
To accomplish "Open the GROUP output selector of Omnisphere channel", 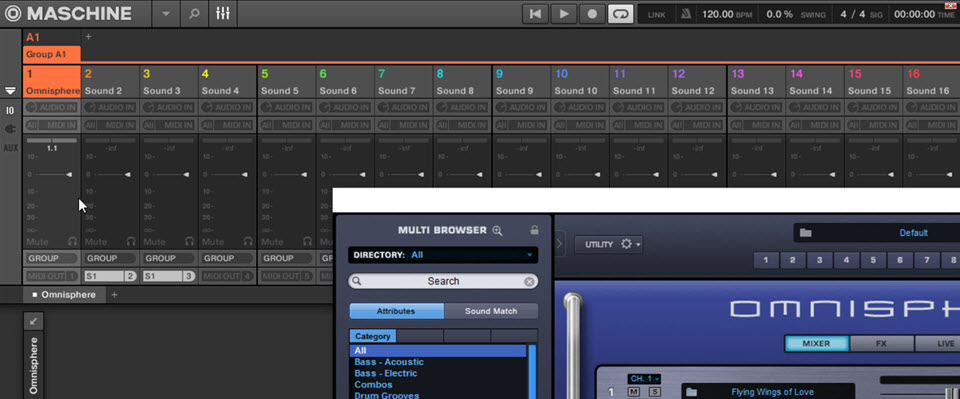I will click(52, 258).
